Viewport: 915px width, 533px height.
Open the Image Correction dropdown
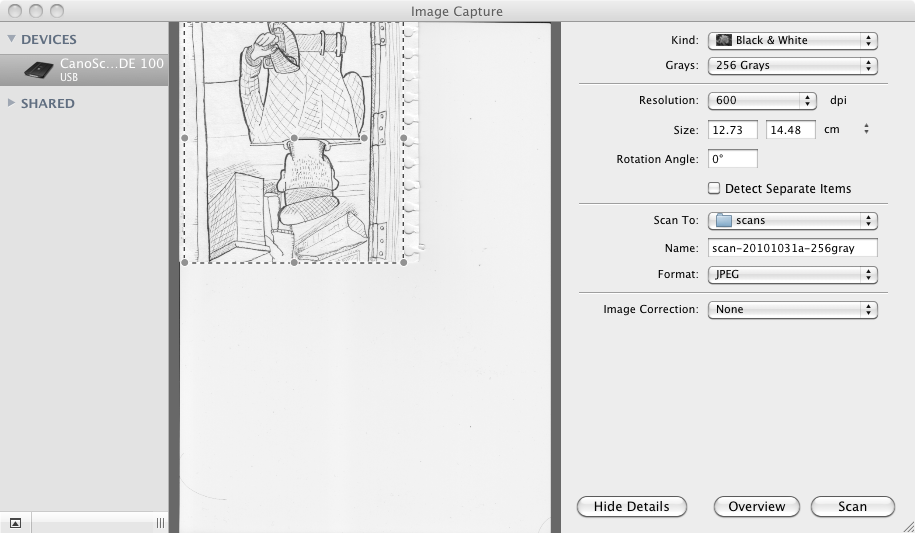point(792,310)
